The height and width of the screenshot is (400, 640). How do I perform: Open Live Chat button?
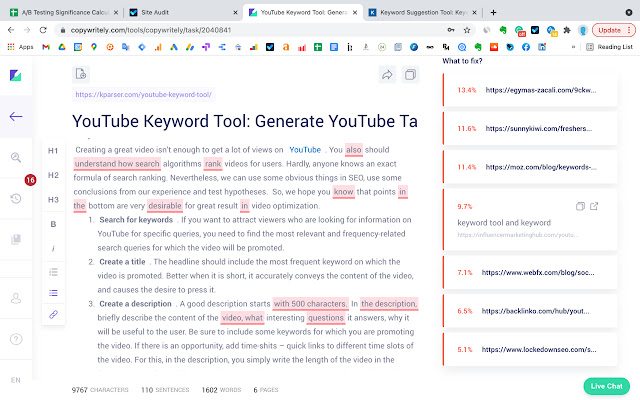[607, 385]
